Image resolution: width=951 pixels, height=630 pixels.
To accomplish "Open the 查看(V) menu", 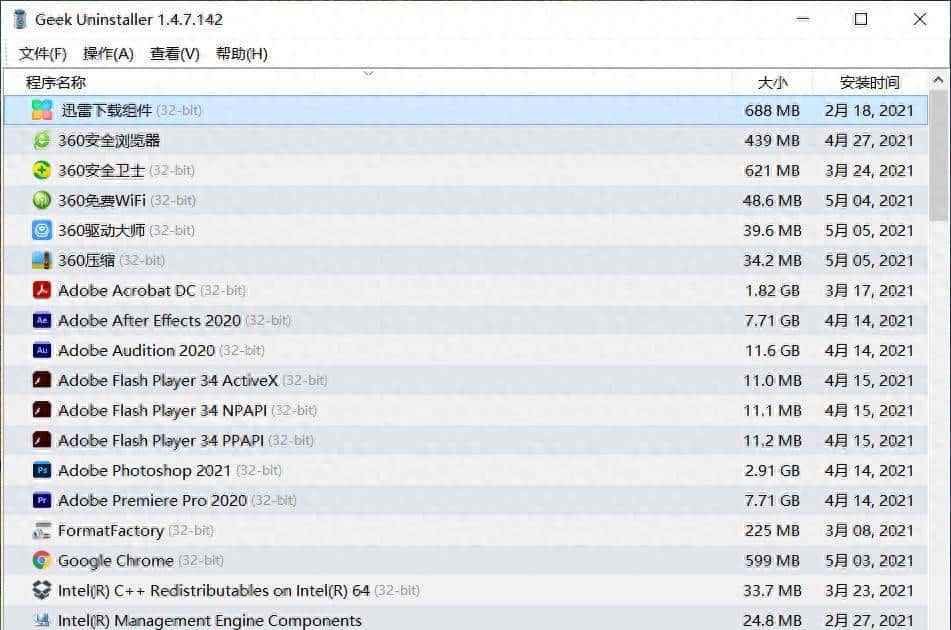I will (175, 54).
